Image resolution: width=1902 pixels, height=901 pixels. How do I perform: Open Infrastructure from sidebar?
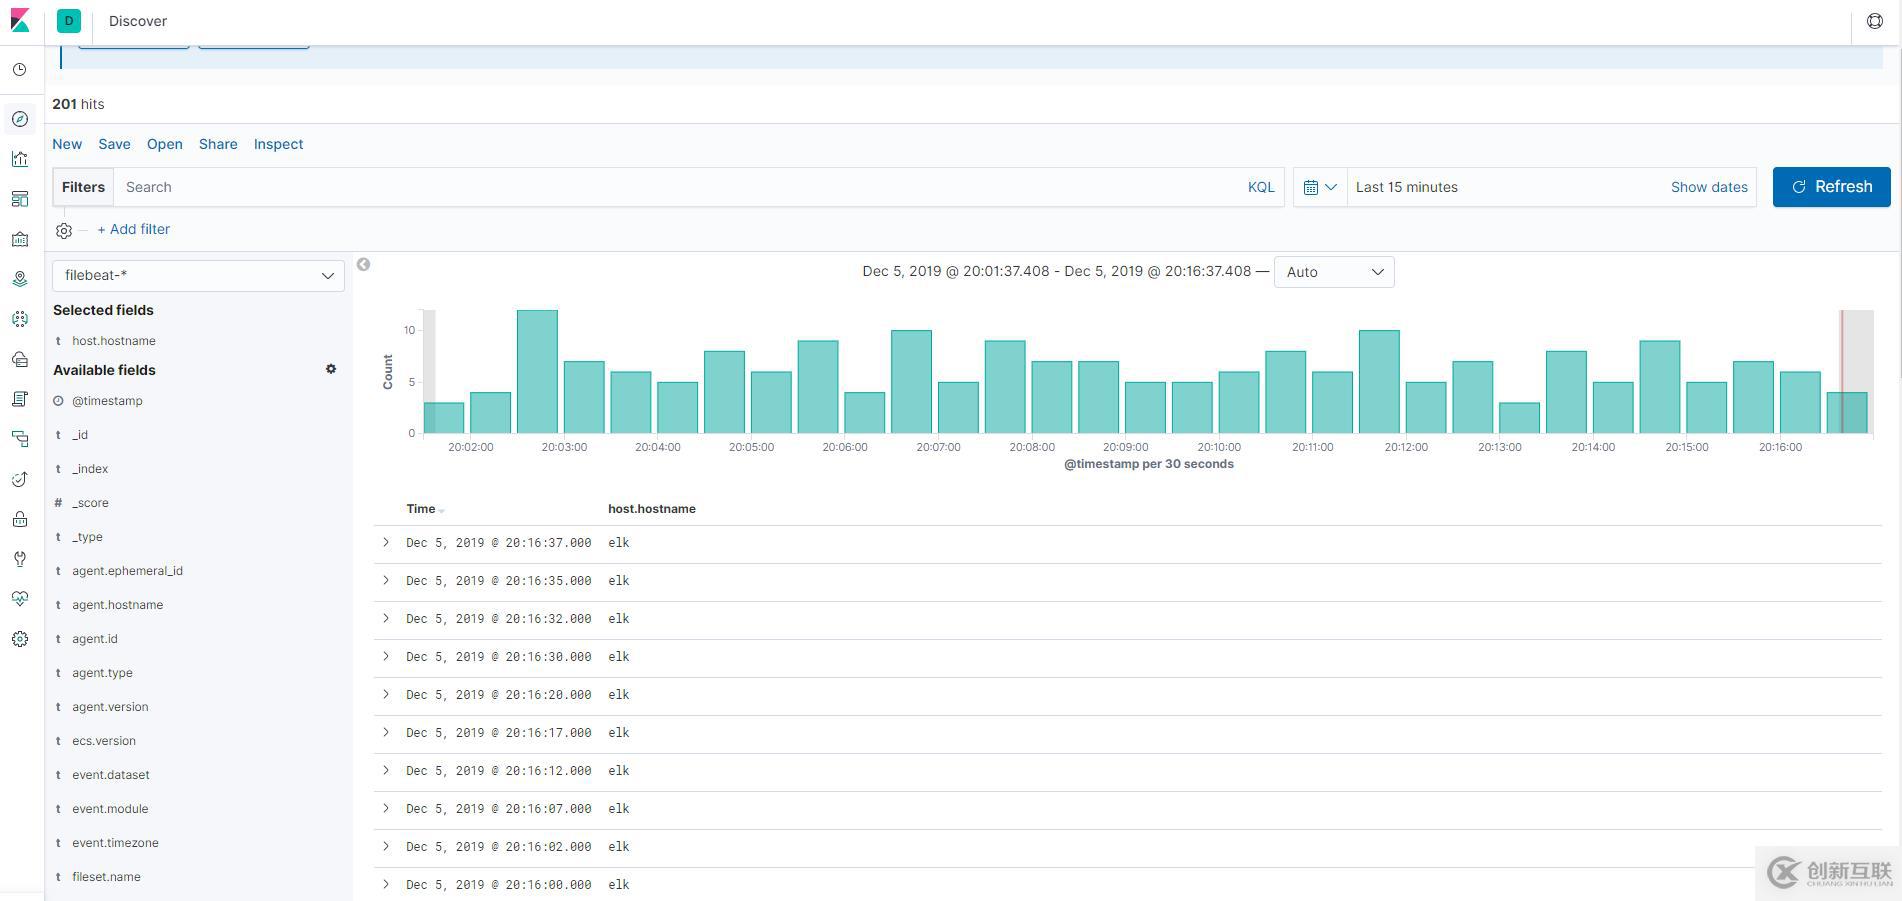[x=20, y=359]
